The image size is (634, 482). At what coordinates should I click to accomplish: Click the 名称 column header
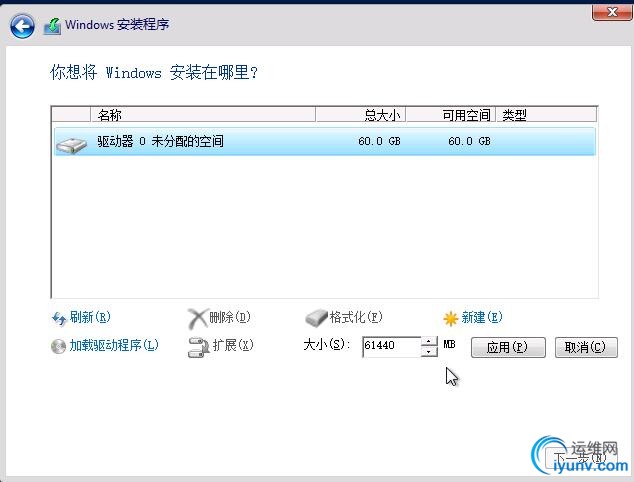coord(203,115)
